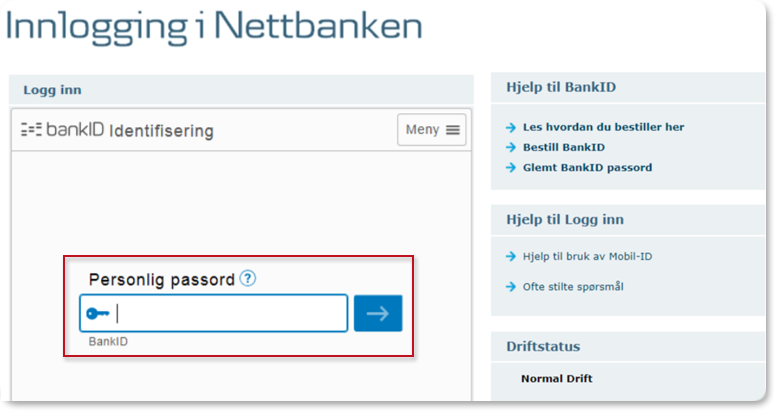This screenshot has height=411, width=776.
Task: Click arrow icon beside Ofte stilte spørsmål
Action: click(511, 286)
